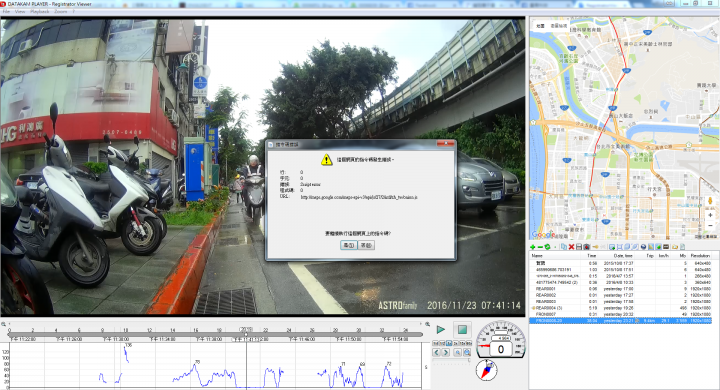Select the REAR0001 file row
This screenshot has width=720, height=390.
pyautogui.click(x=620, y=289)
